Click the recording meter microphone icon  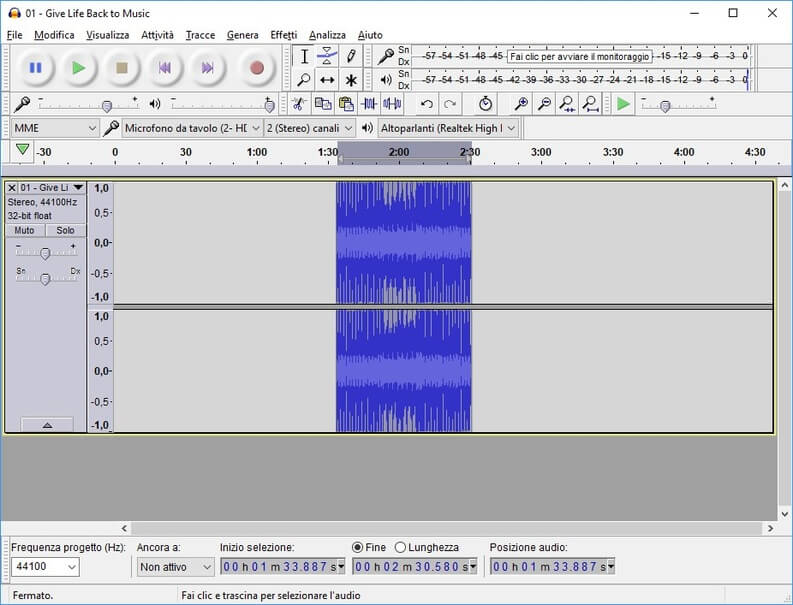(x=386, y=56)
